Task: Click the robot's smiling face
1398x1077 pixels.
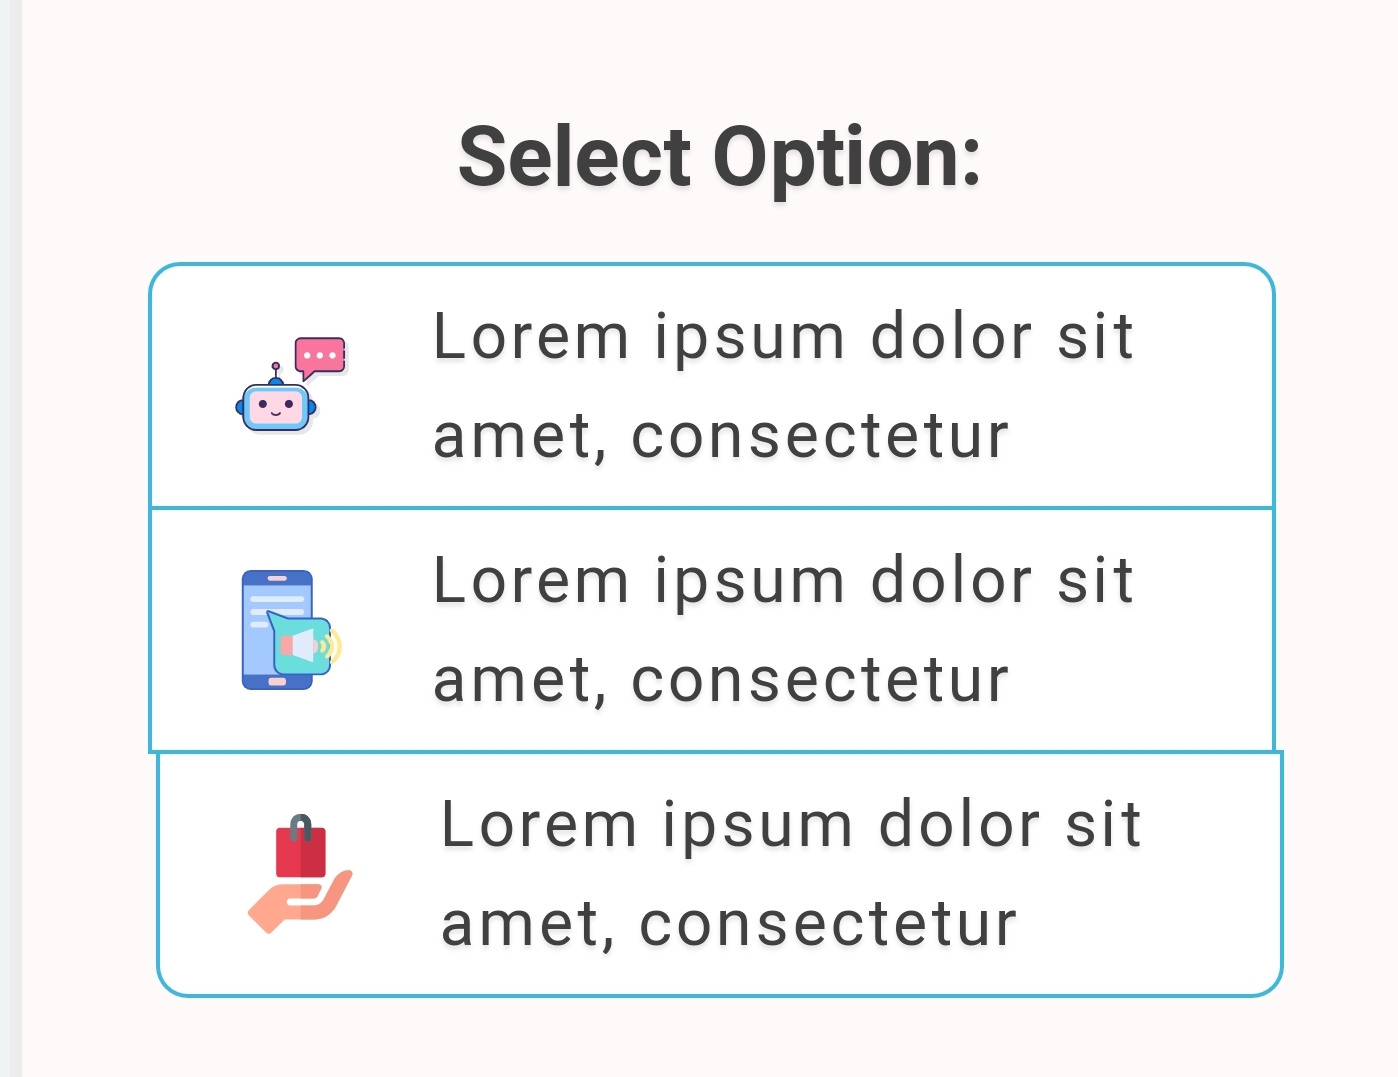Action: point(276,408)
